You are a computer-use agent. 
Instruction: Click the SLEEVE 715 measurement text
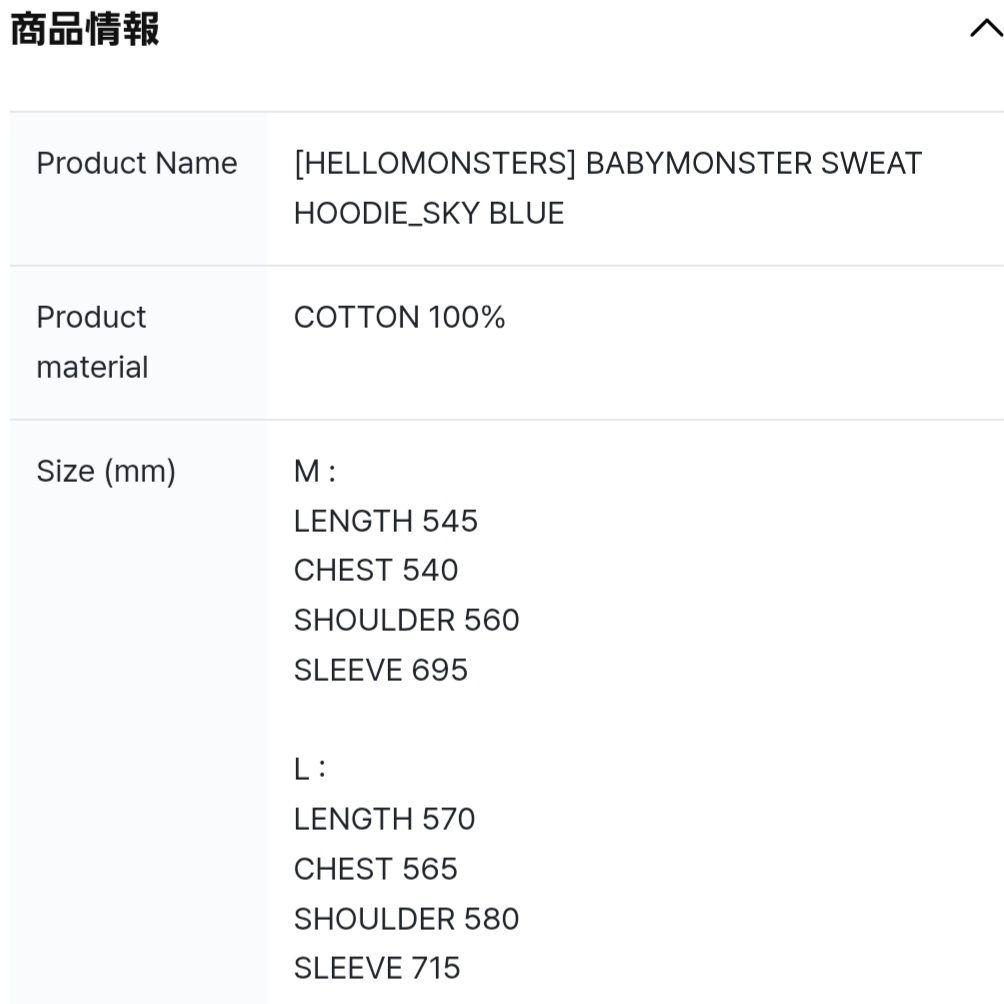(377, 967)
